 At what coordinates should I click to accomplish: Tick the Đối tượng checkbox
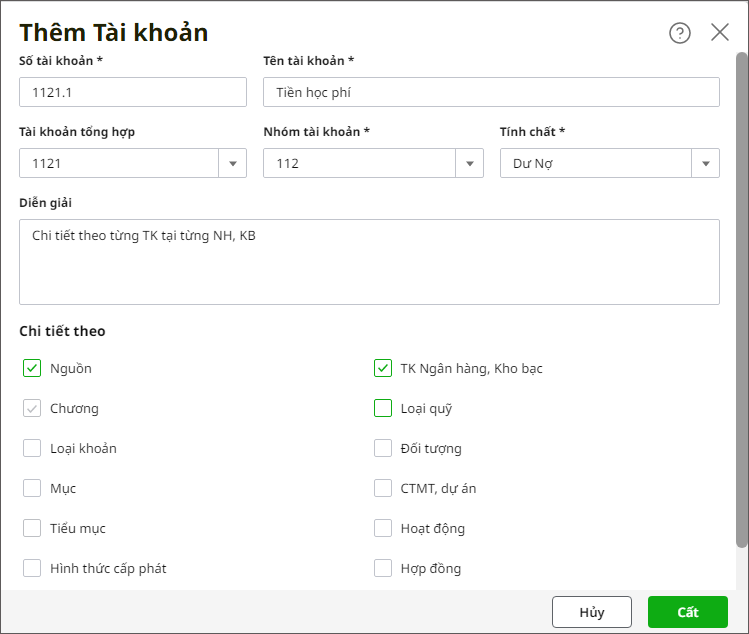(383, 448)
